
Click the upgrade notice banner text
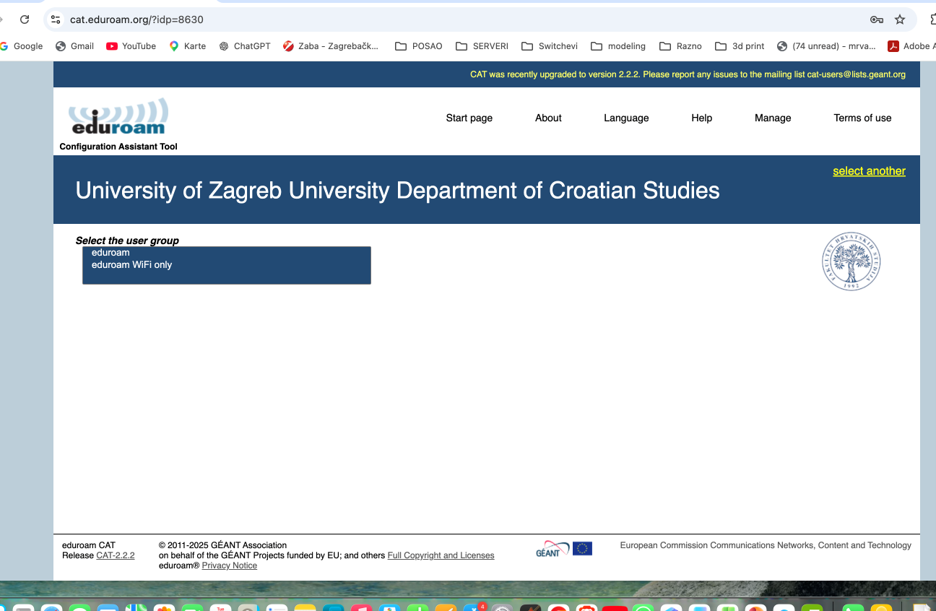tap(688, 75)
